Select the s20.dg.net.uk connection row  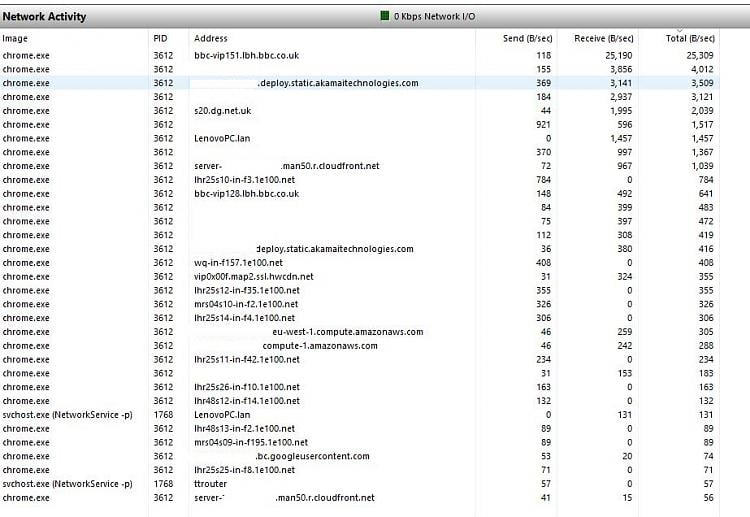(360, 110)
